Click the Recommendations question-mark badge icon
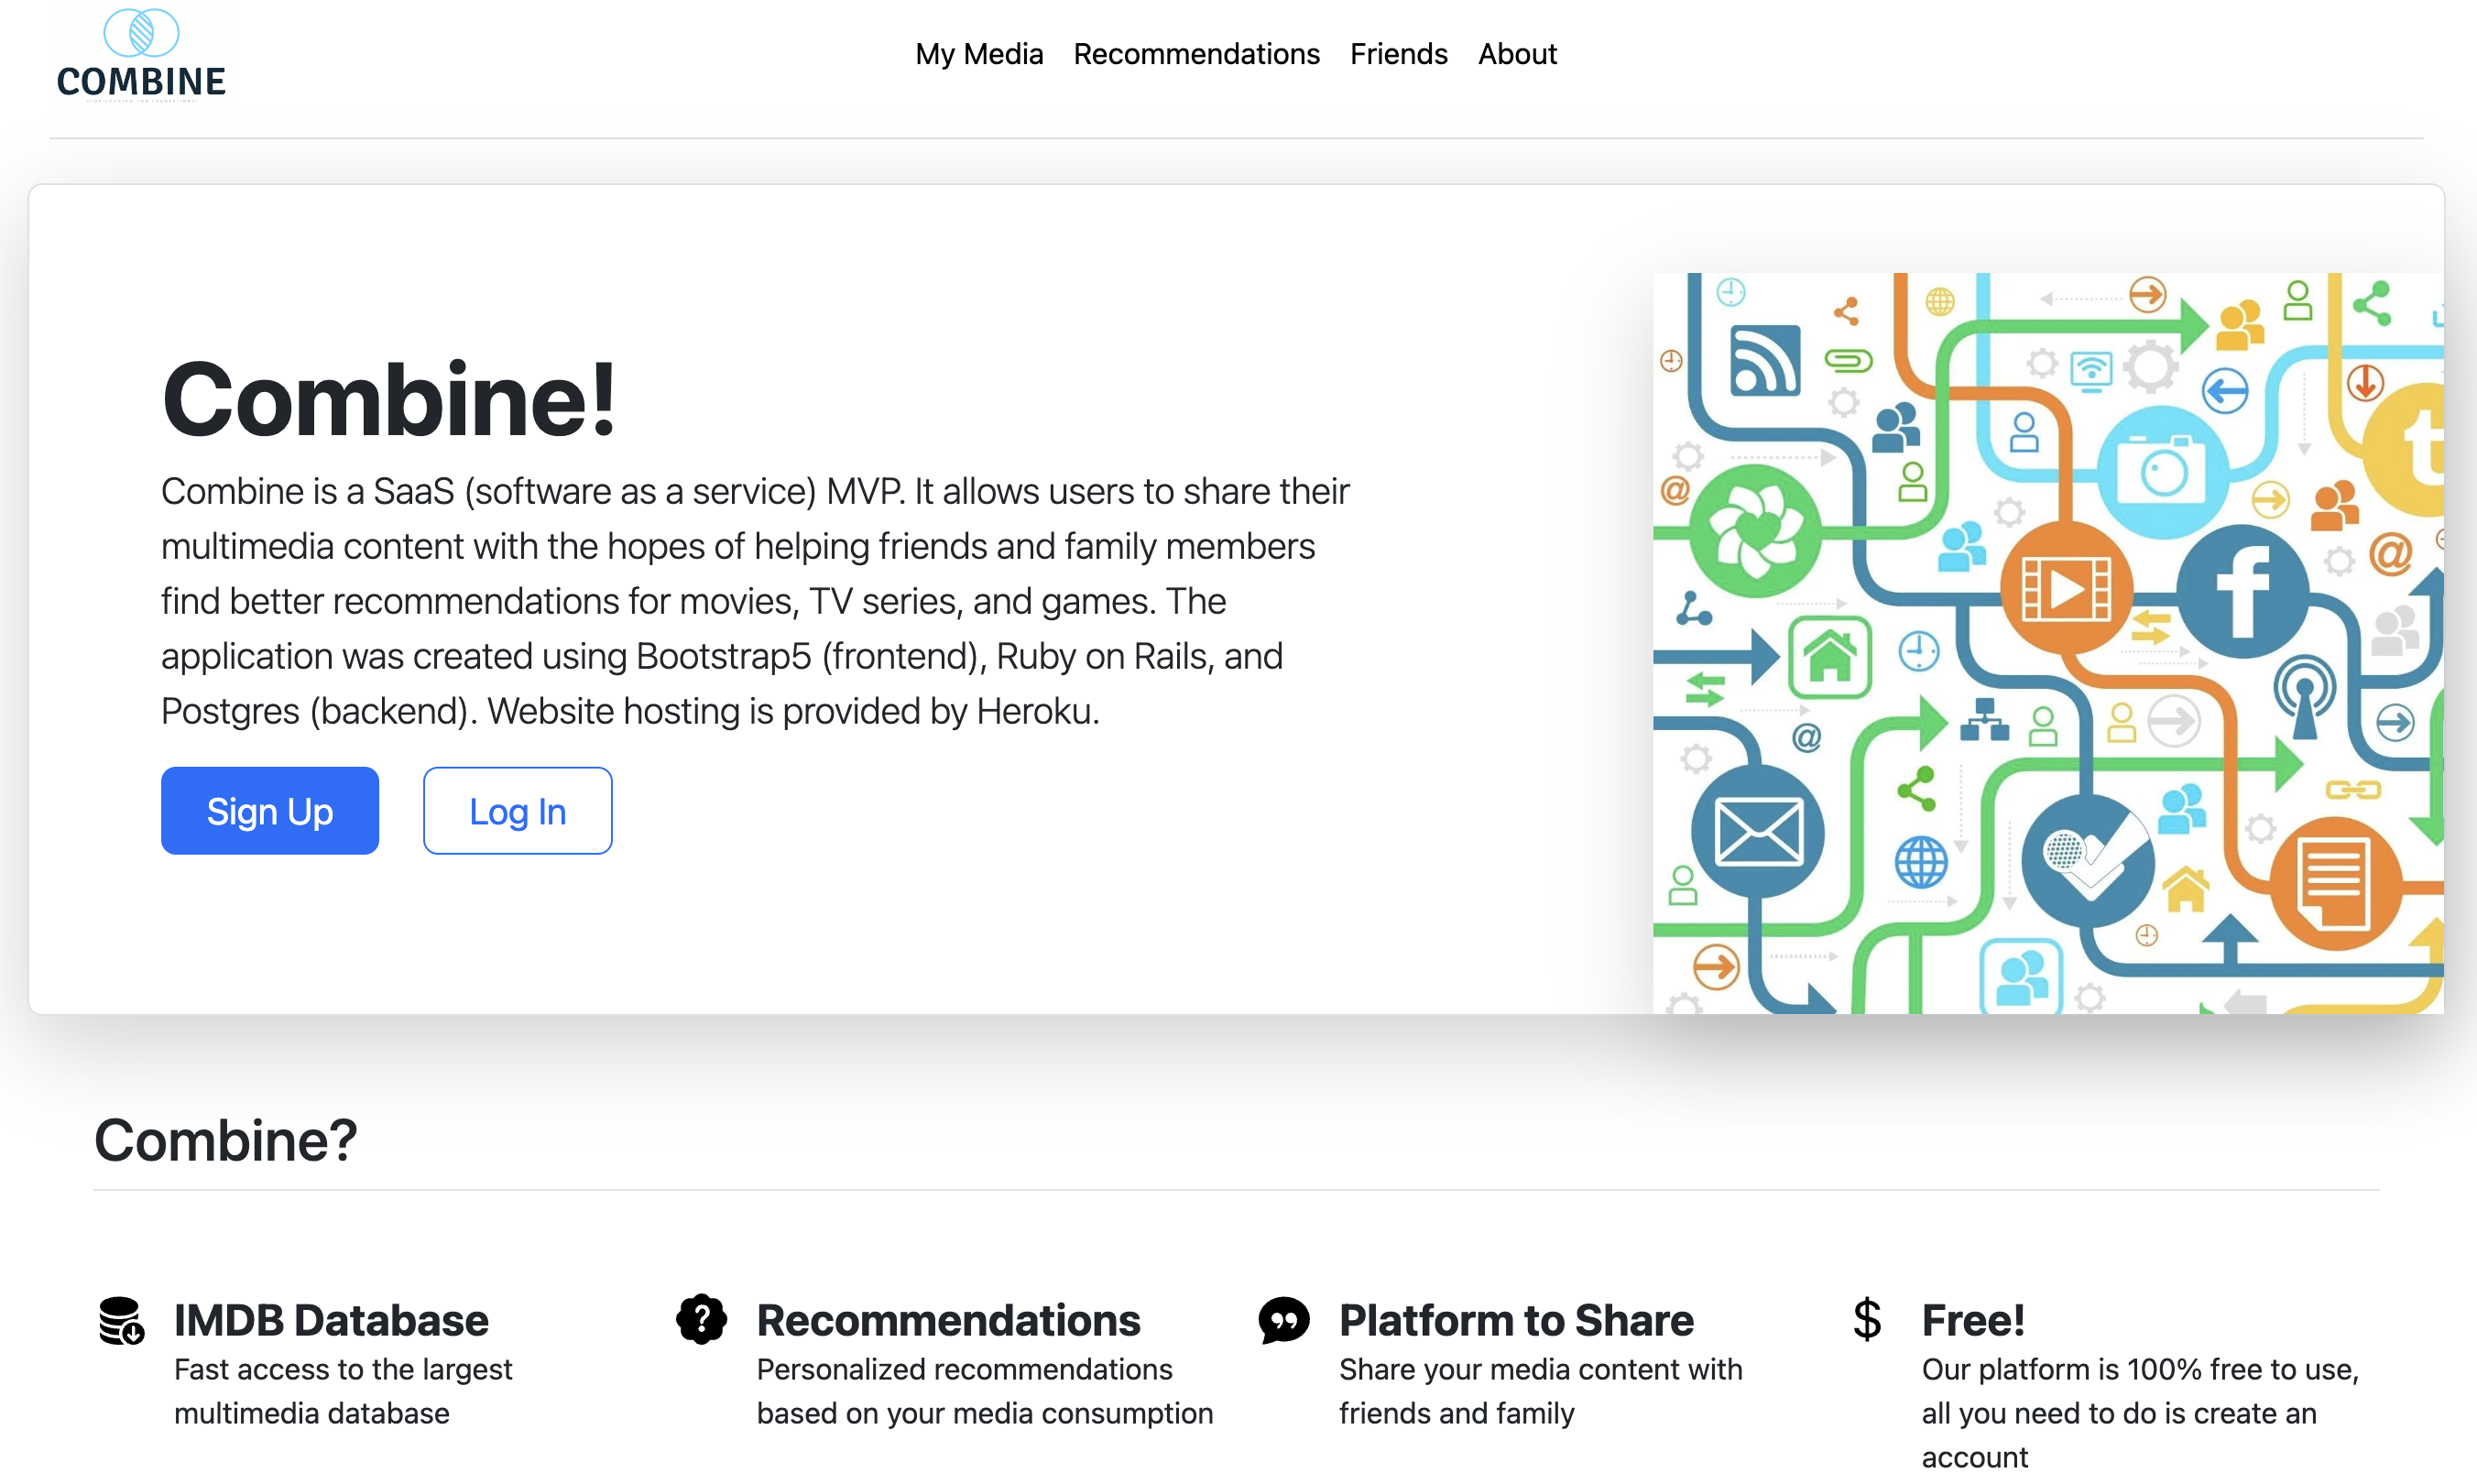Screen dimensions: 2477x1484 pyautogui.click(x=701, y=1320)
